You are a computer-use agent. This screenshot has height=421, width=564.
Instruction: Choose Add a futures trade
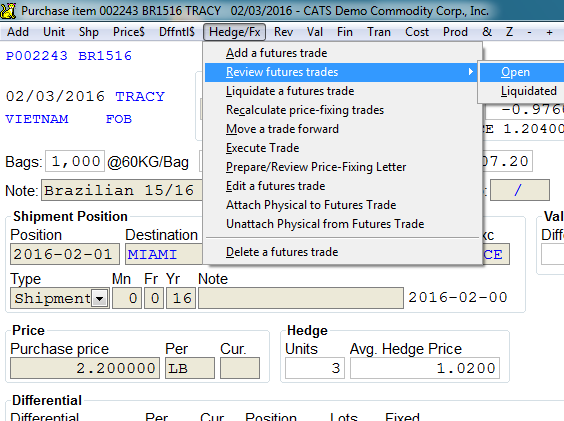click(341, 53)
